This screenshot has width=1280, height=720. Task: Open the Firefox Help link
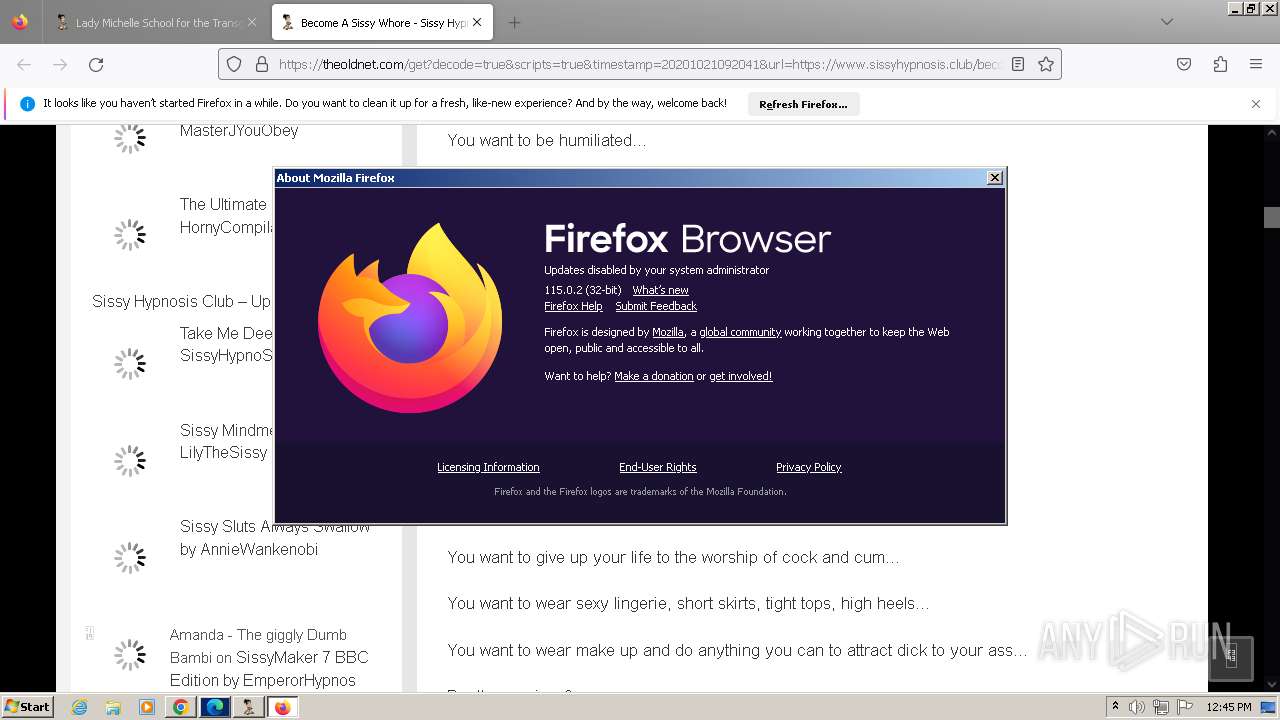[573, 306]
